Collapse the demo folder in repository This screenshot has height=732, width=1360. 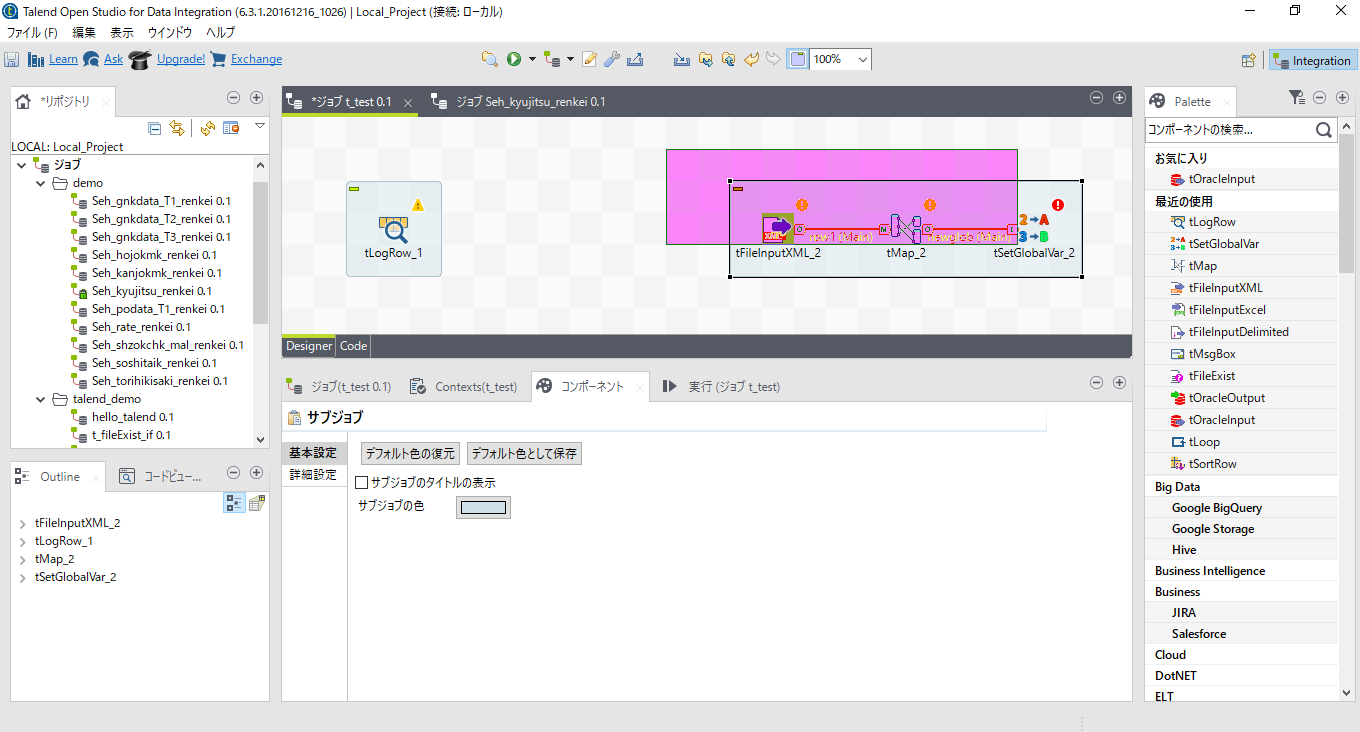pyautogui.click(x=41, y=183)
